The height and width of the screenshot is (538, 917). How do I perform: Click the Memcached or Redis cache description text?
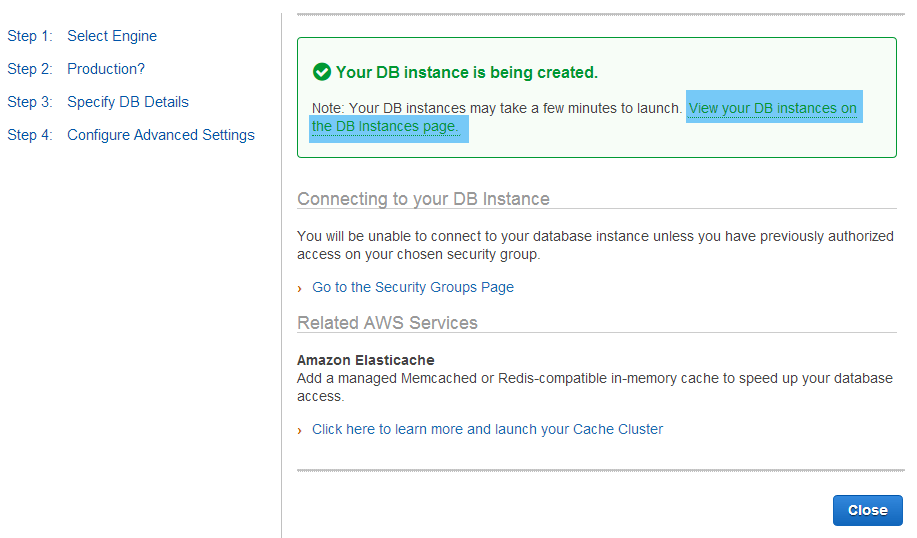coord(595,387)
